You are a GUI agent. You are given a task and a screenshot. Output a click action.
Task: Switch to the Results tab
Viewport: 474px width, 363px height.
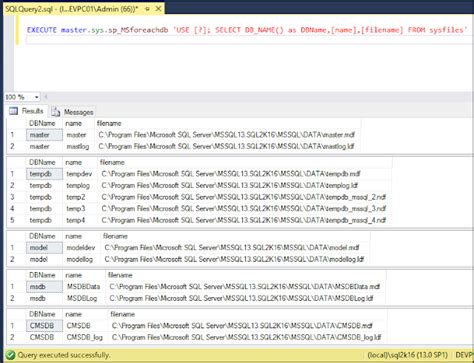[27, 111]
